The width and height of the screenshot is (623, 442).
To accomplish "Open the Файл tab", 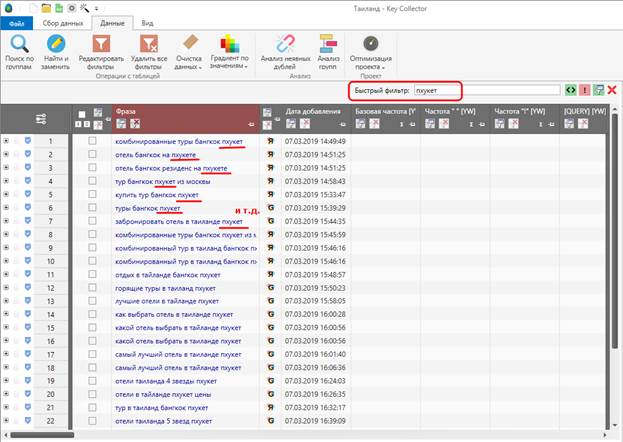I will tap(17, 23).
